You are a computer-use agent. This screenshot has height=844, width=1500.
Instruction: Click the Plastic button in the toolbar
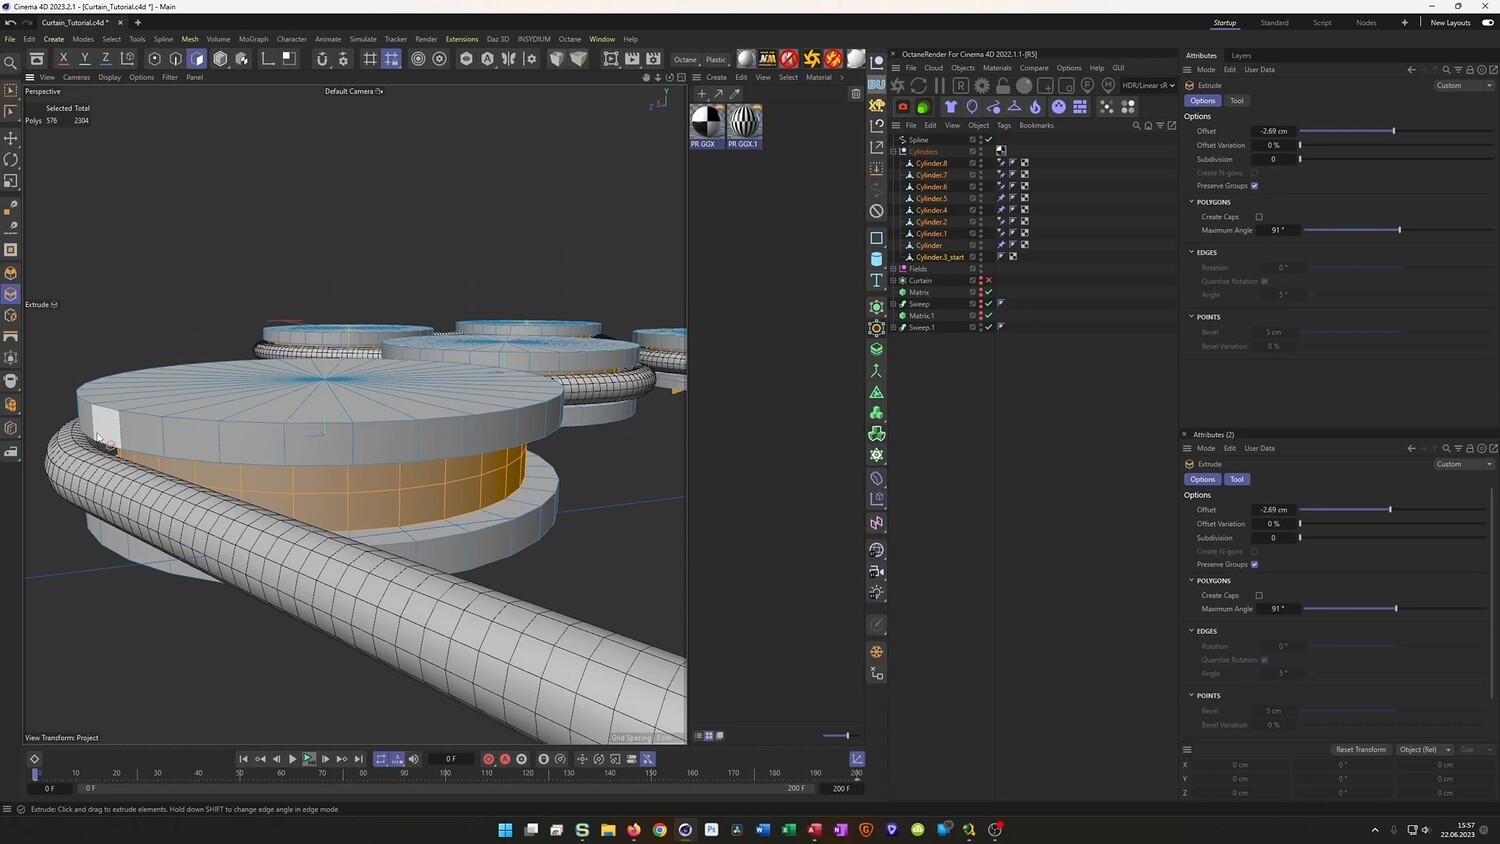coord(716,60)
